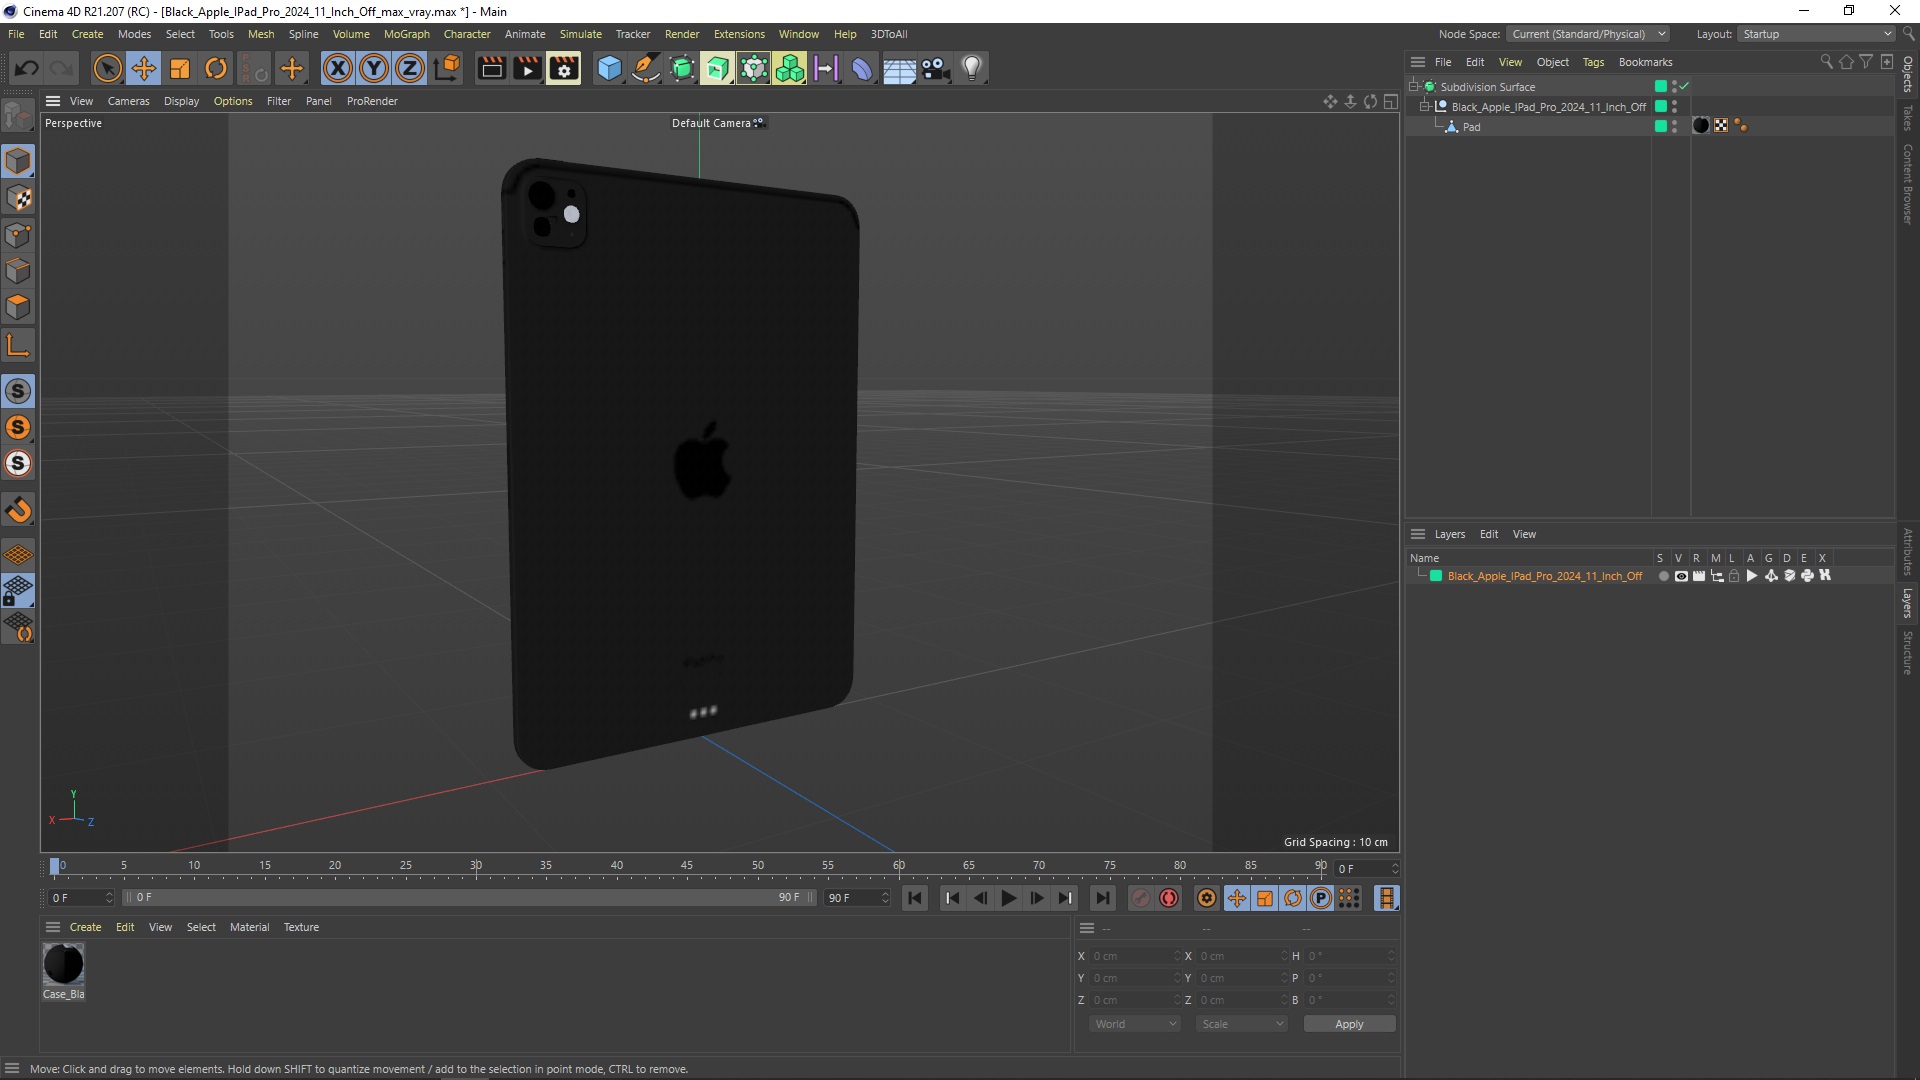Toggle Enable Snap in sidebar
Viewport: 1920px width, 1080px height.
pyautogui.click(x=18, y=510)
